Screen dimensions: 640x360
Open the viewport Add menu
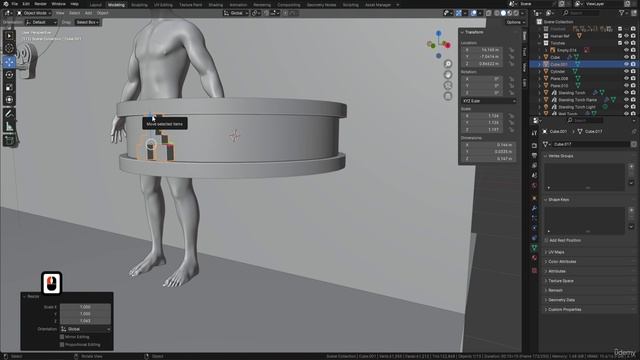(88, 13)
